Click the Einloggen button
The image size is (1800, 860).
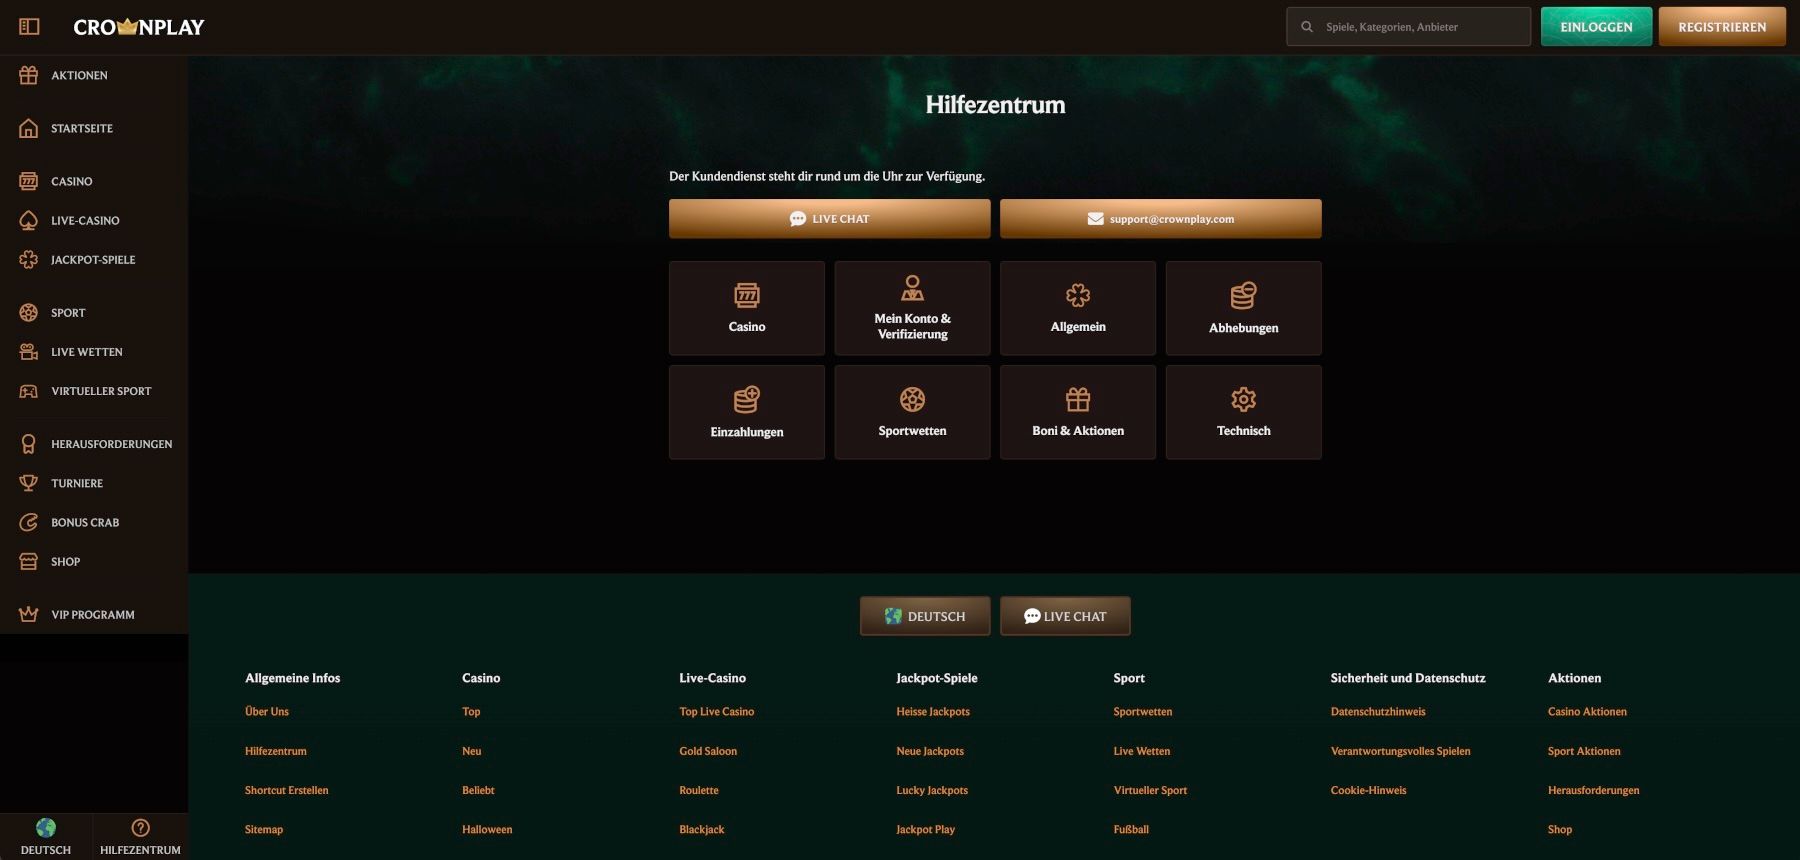coord(1596,27)
